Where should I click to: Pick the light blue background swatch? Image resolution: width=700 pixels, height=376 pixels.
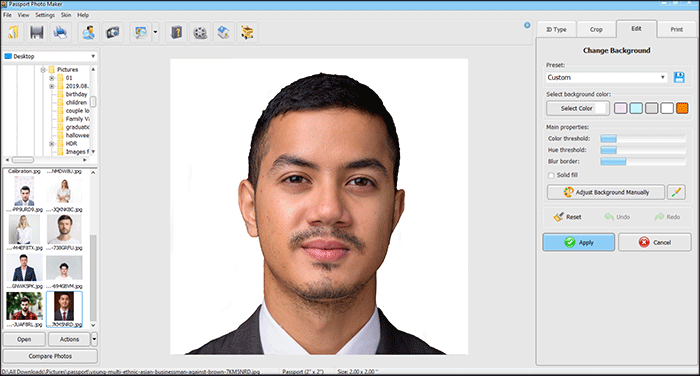click(x=636, y=108)
